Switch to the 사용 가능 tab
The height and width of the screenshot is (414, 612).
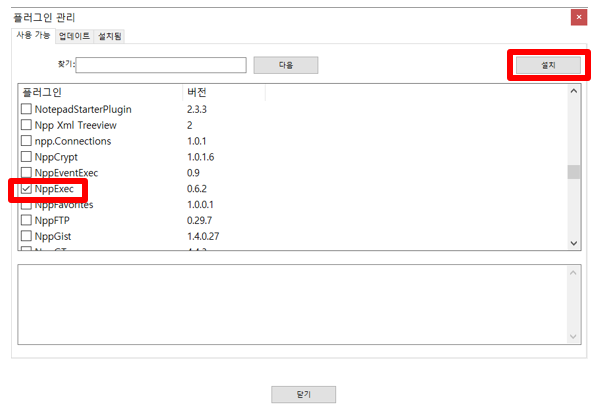coord(33,36)
